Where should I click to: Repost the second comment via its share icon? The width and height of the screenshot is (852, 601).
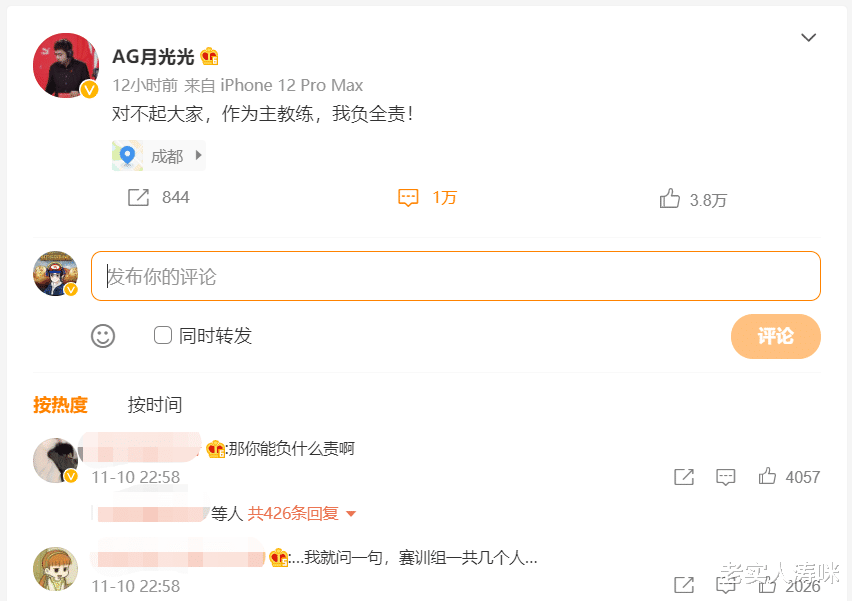684,585
